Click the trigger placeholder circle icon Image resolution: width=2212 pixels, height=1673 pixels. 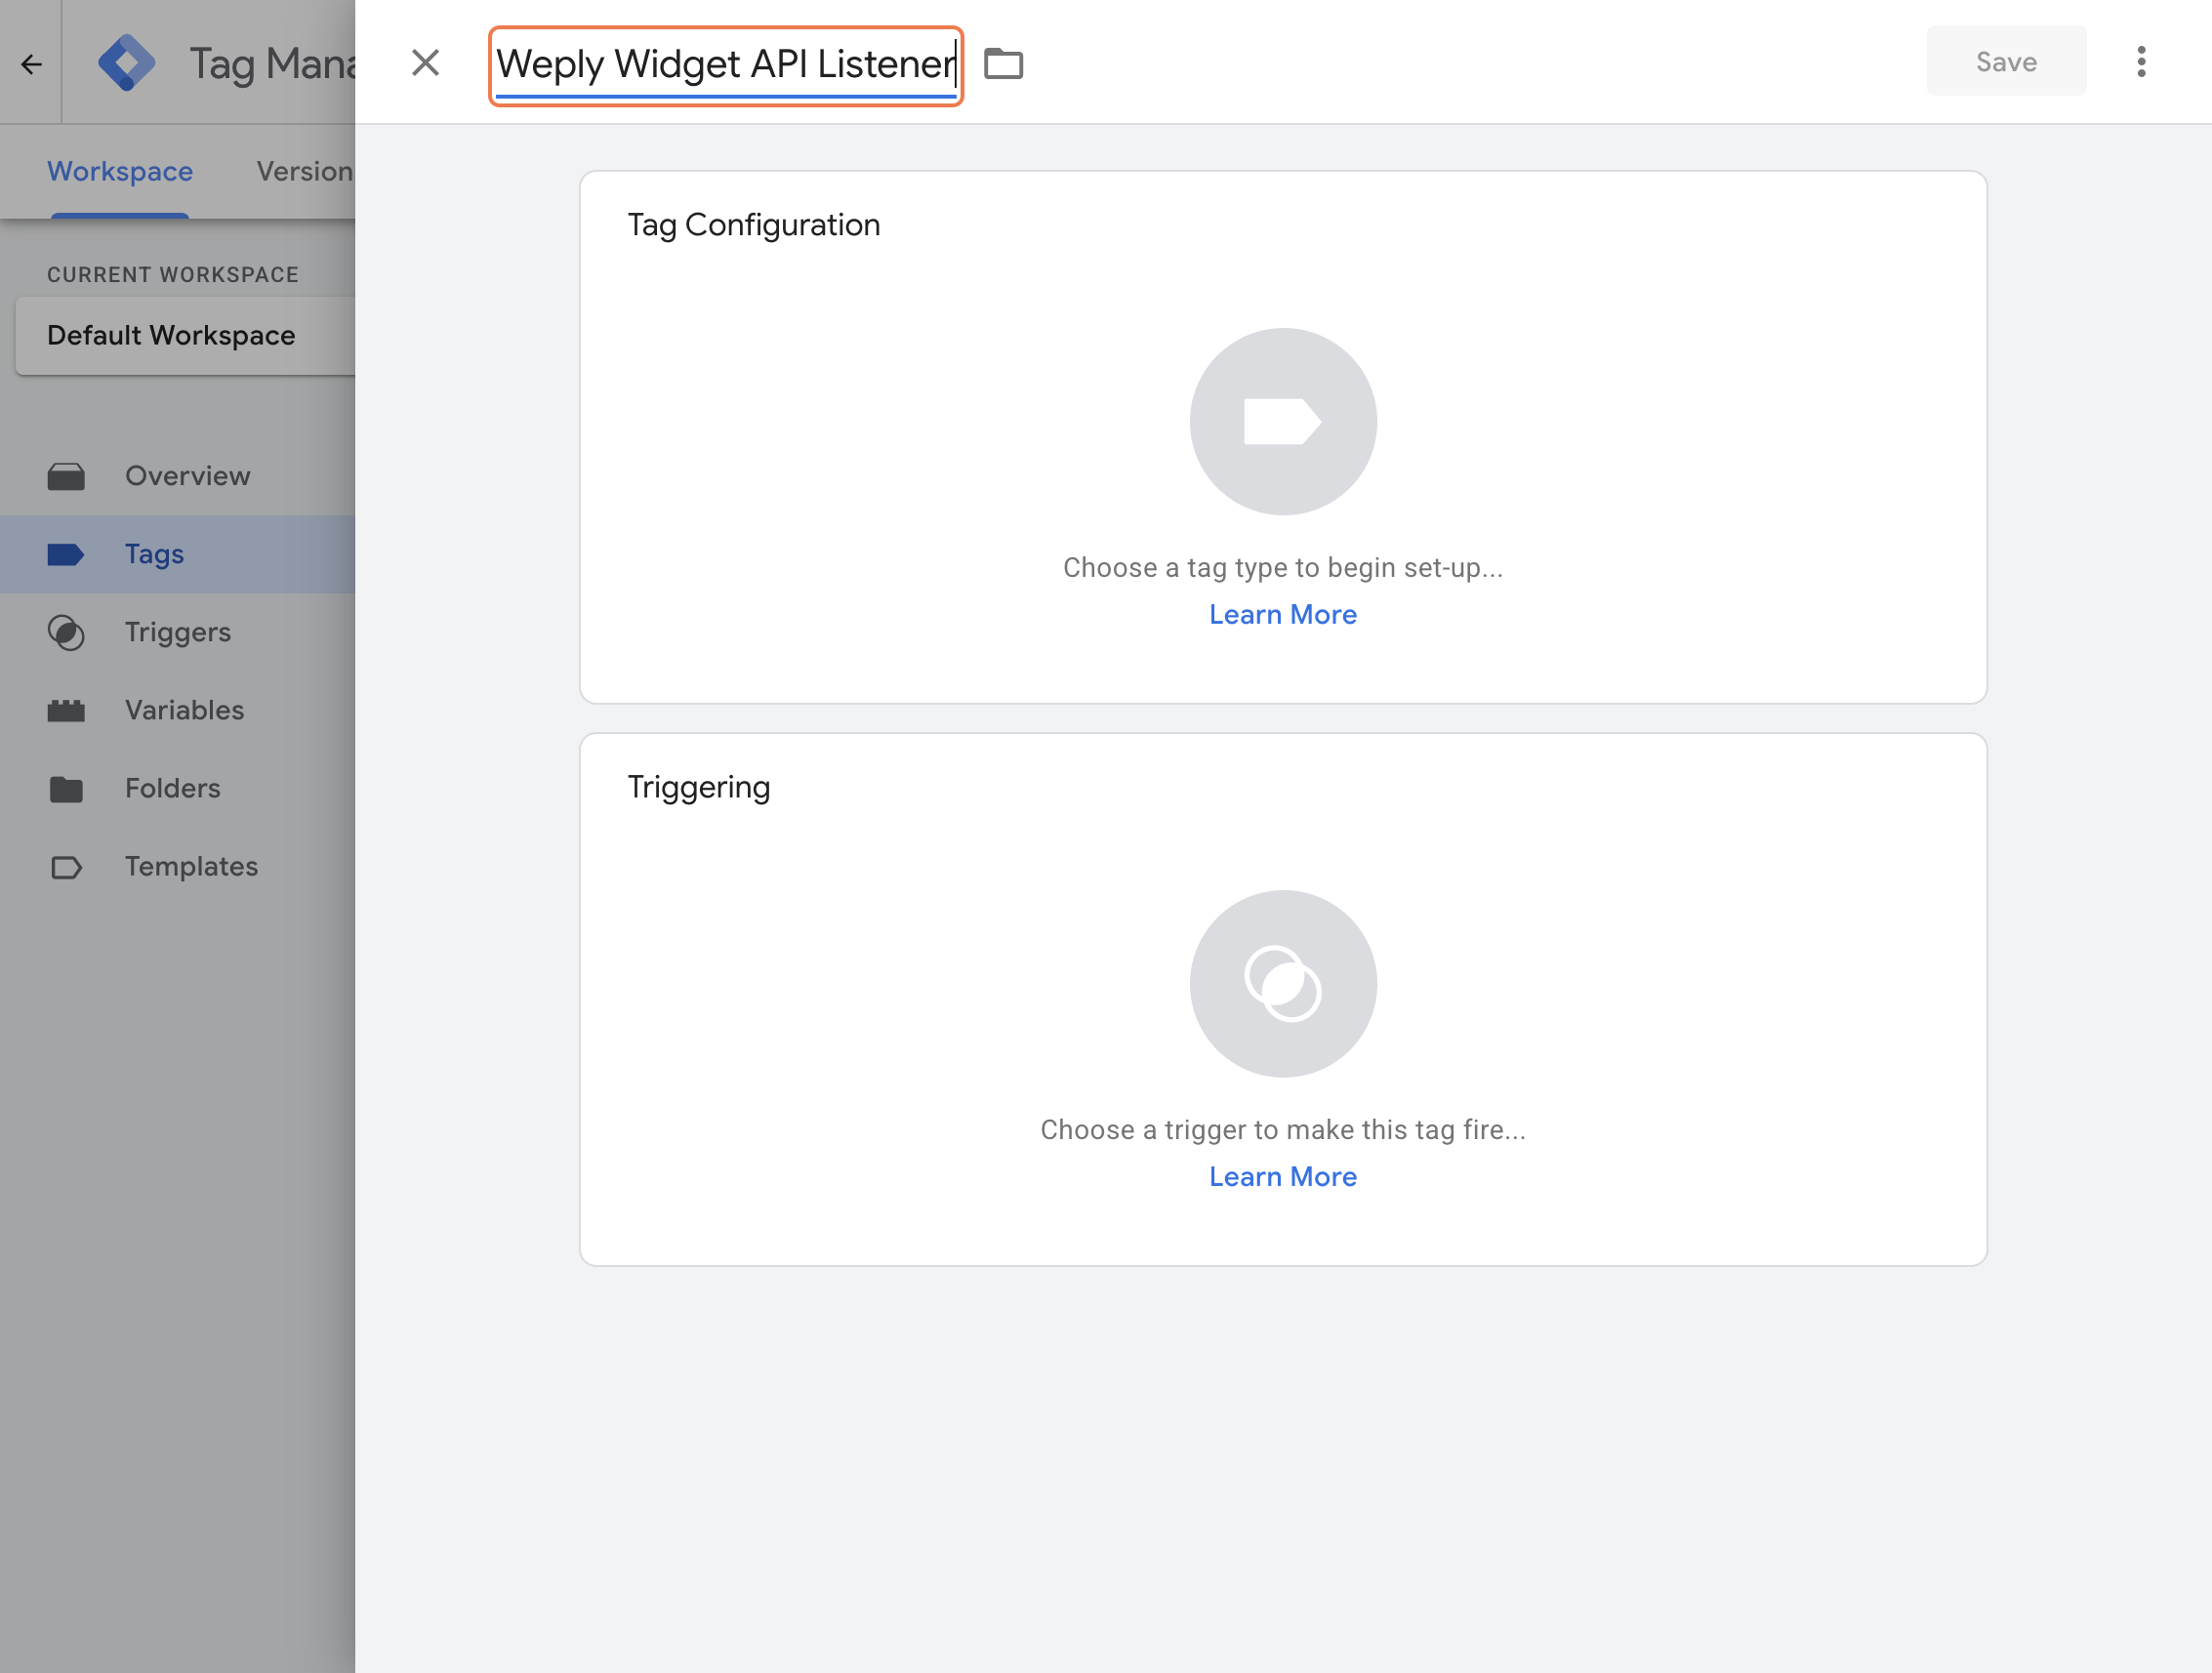click(x=1282, y=983)
